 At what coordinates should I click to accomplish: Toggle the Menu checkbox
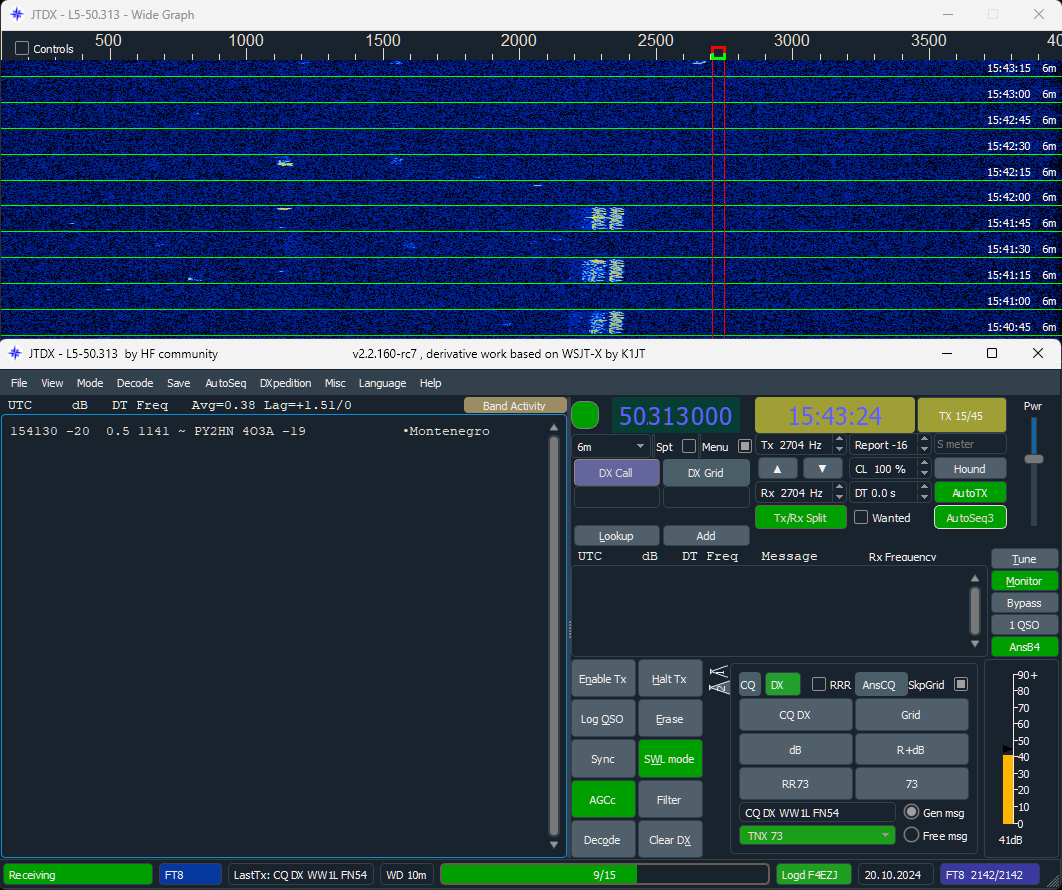pyautogui.click(x=744, y=446)
